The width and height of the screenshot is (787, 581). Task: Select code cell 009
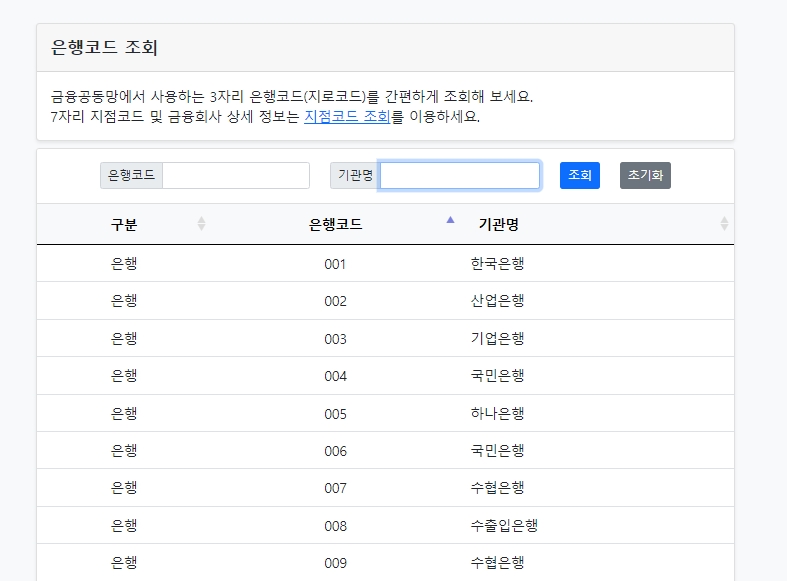tap(335, 563)
